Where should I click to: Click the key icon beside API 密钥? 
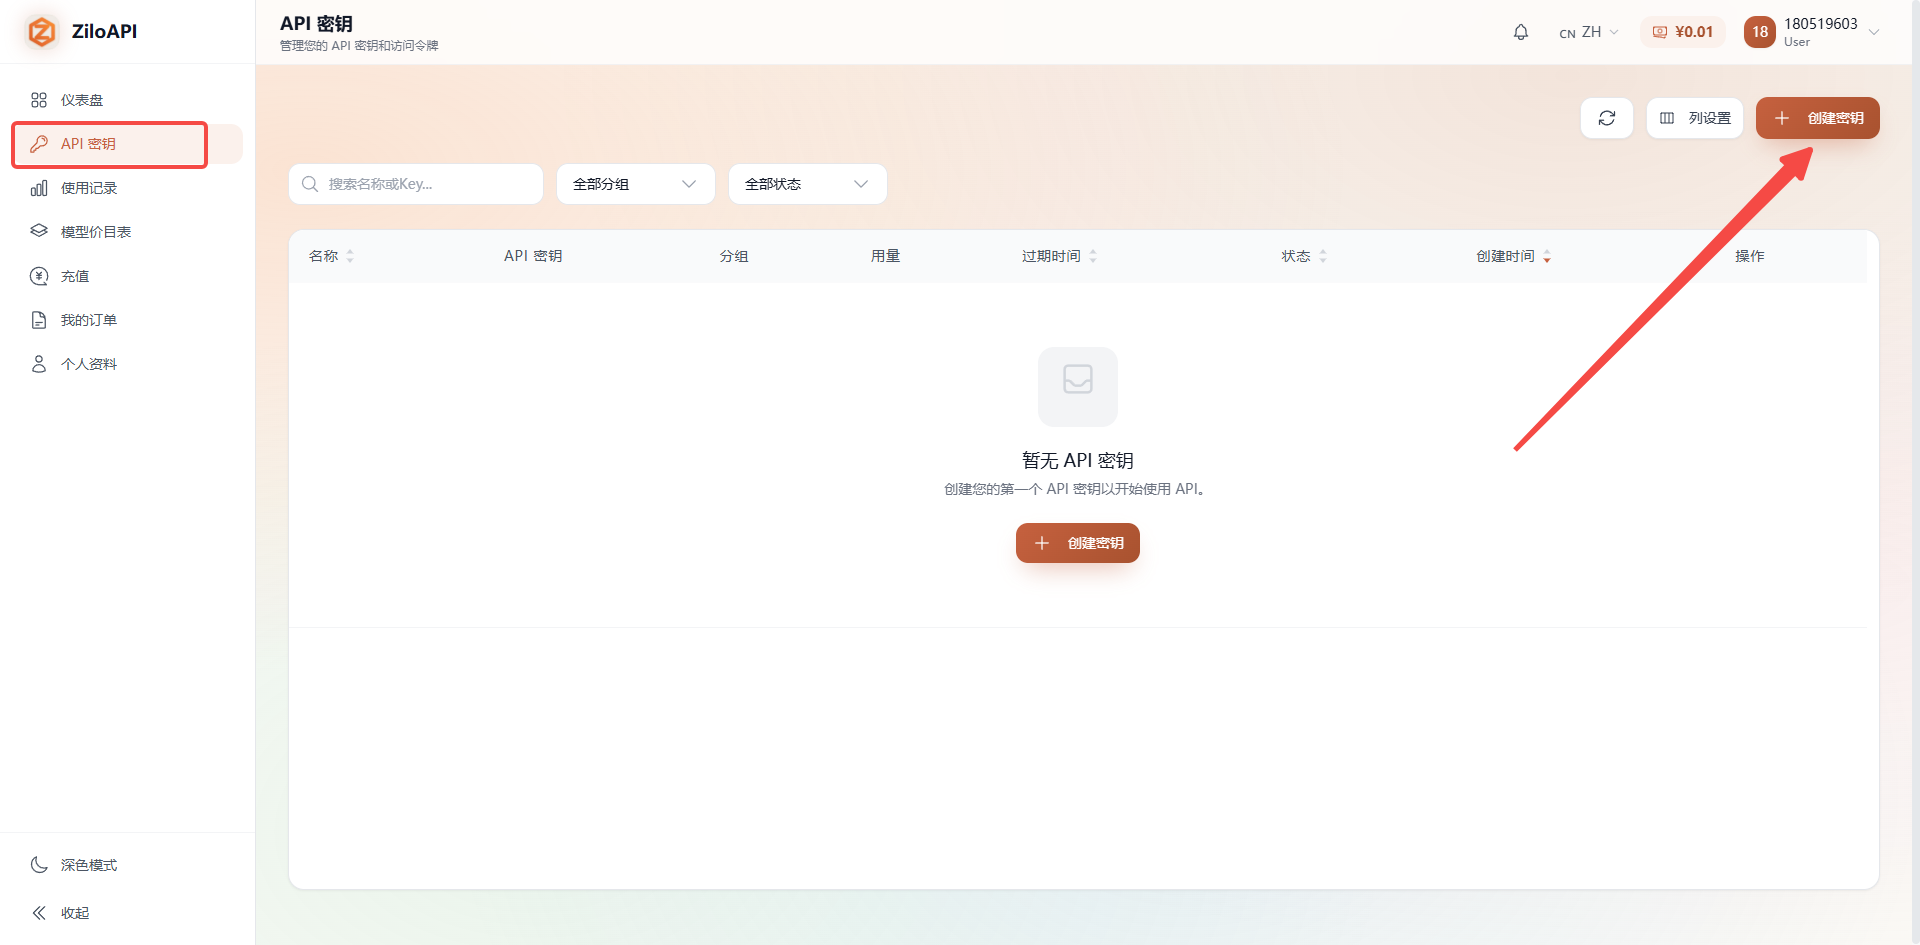[x=39, y=144]
